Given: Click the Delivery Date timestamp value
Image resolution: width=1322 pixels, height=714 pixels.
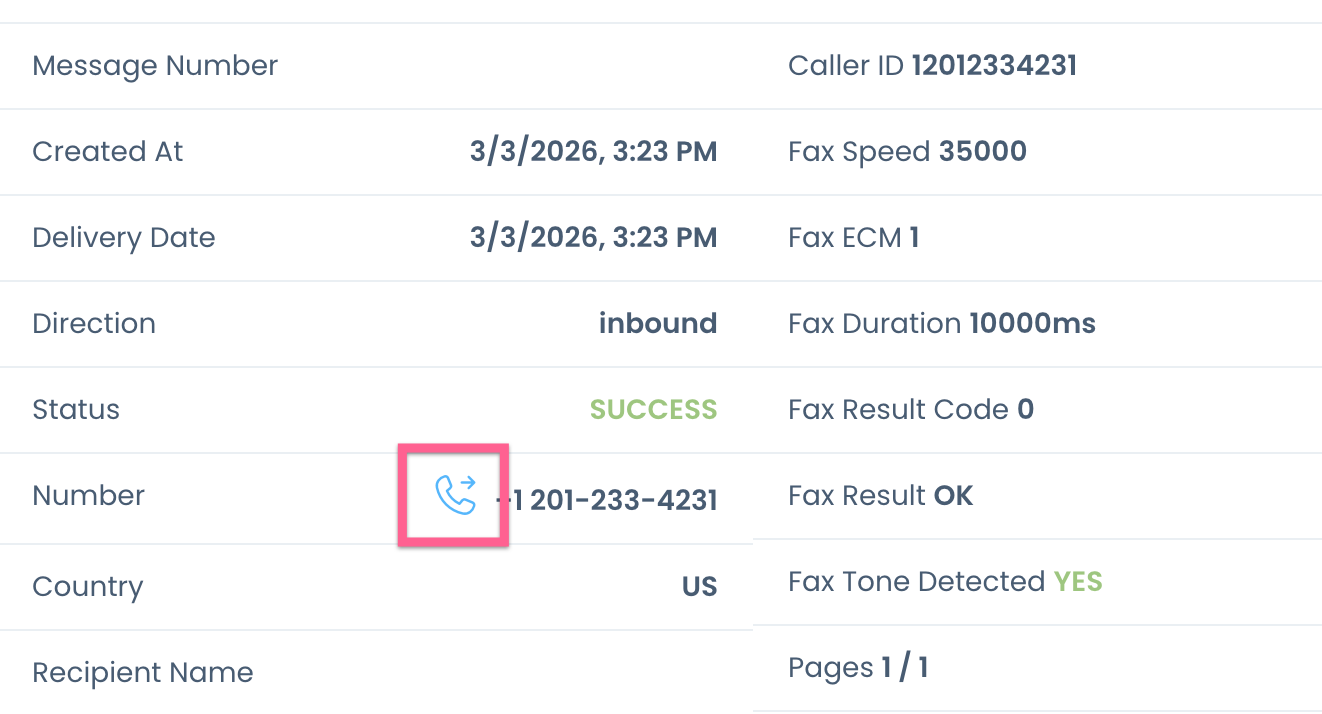Looking at the screenshot, I should [593, 238].
